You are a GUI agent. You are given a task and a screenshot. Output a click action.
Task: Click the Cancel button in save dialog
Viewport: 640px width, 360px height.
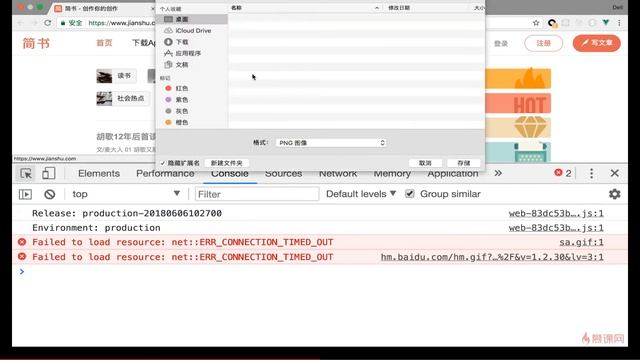tap(425, 163)
